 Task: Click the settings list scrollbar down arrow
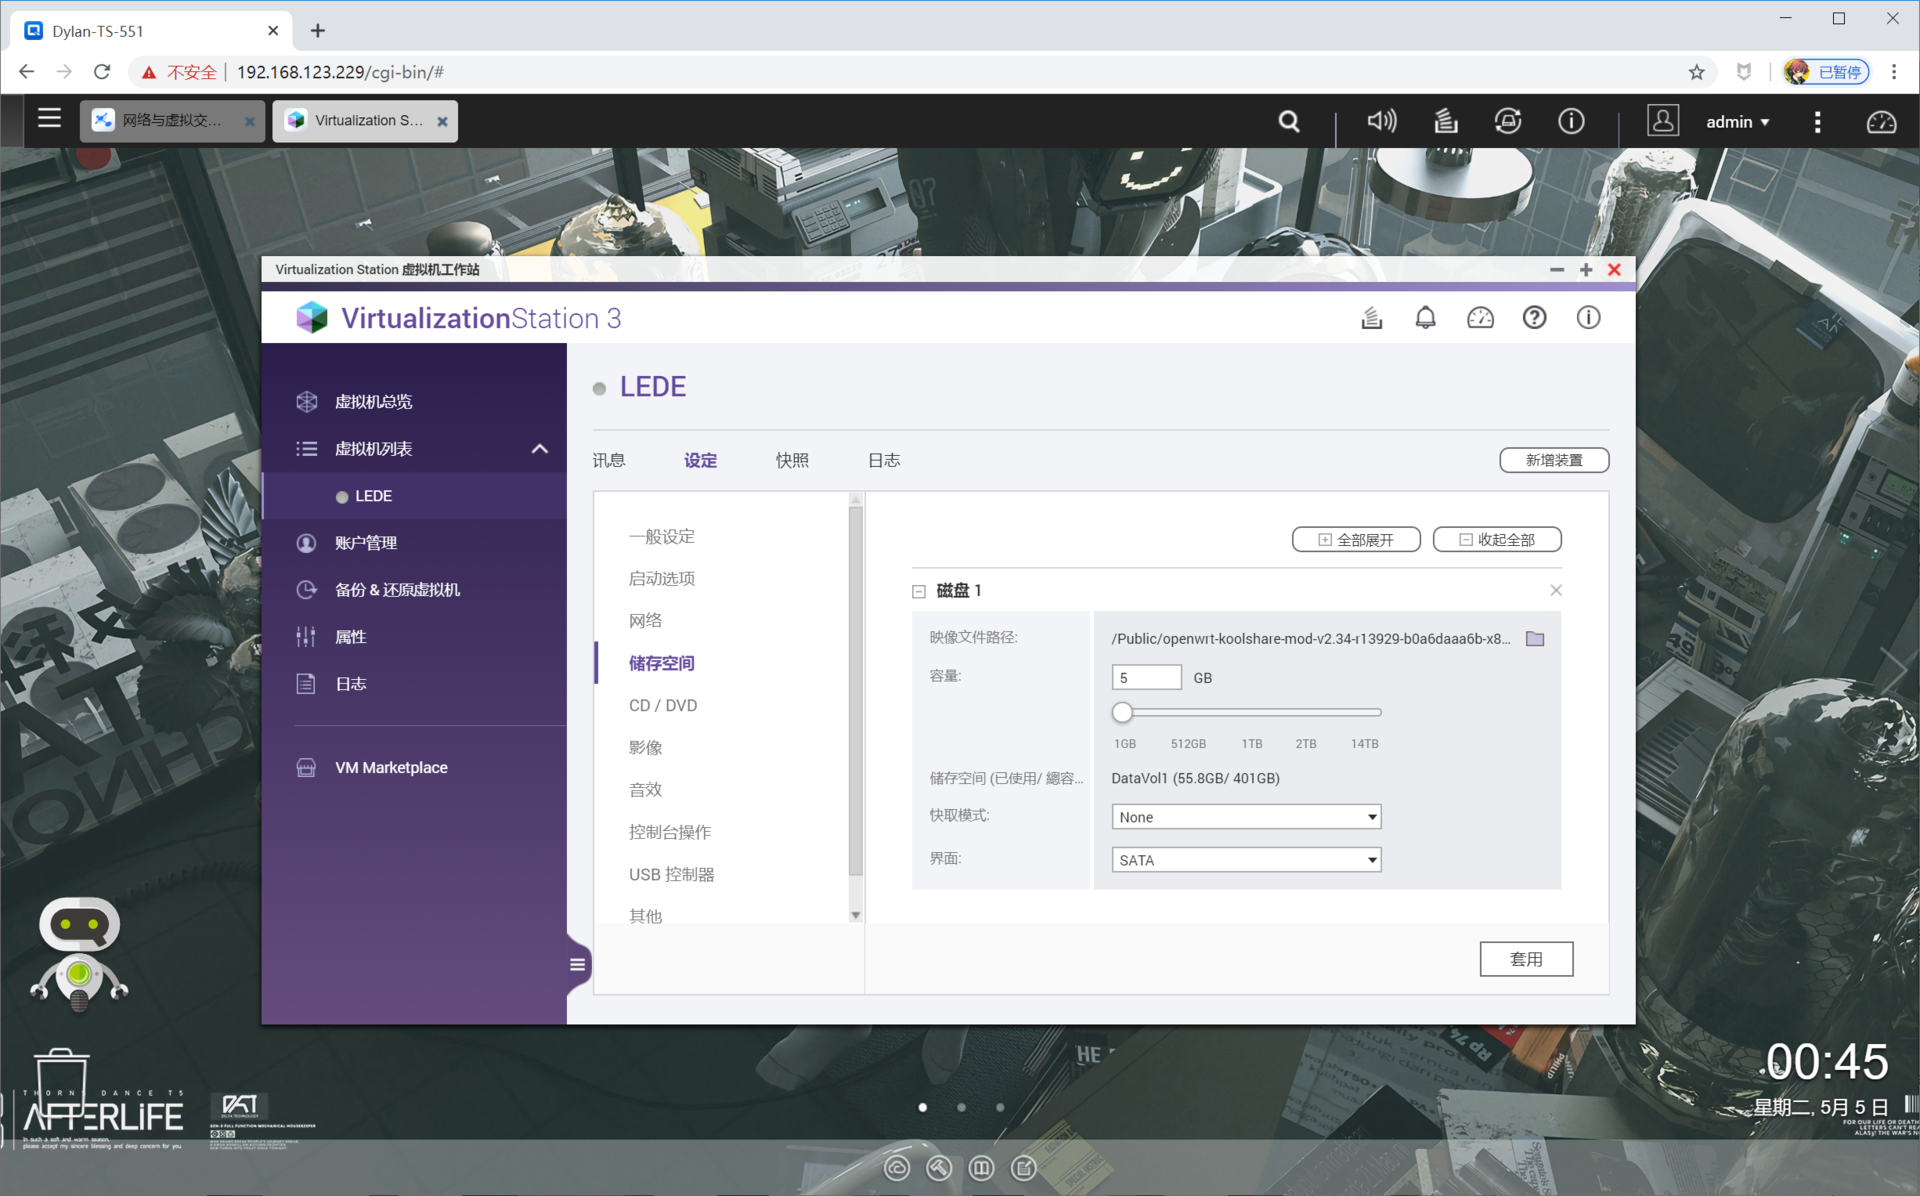point(856,915)
